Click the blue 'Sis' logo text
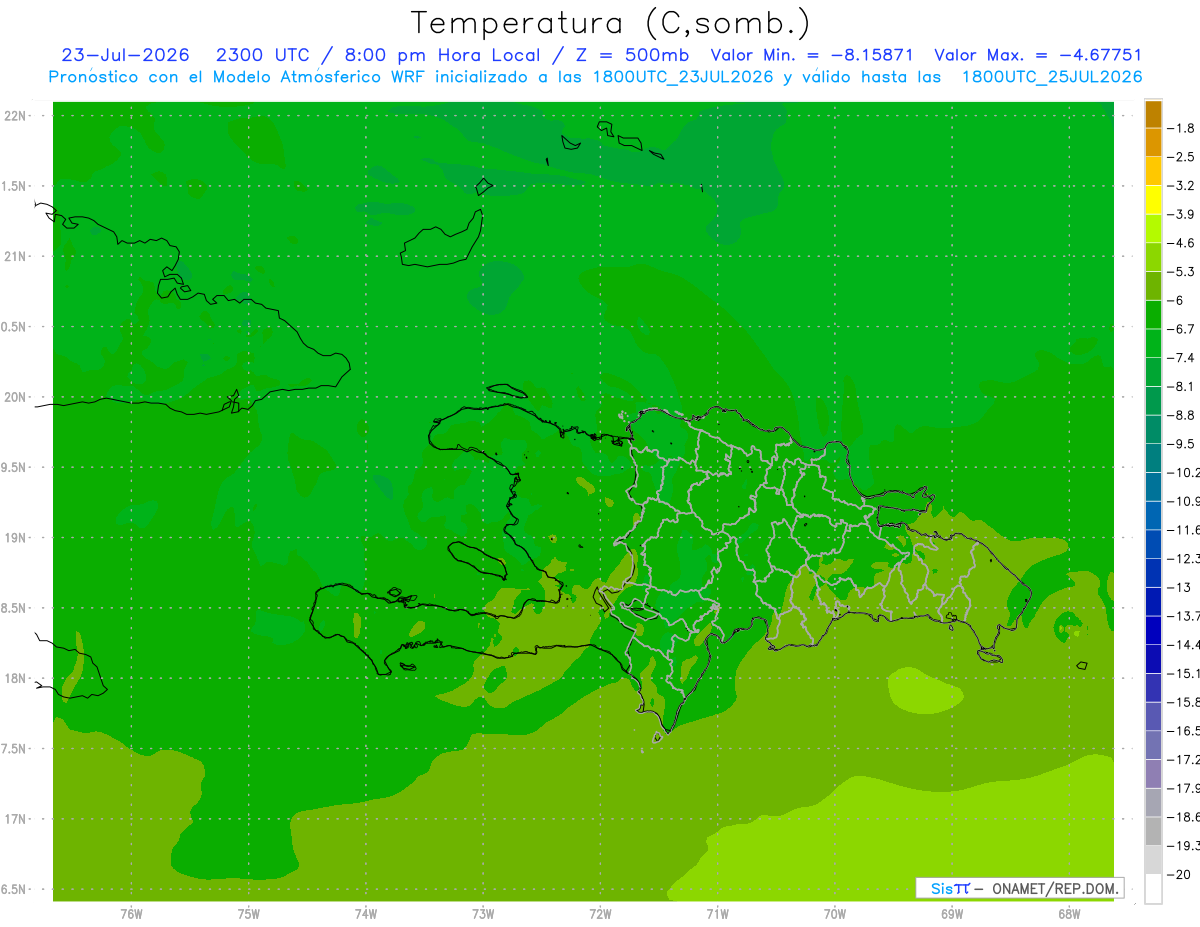Screen dimensions: 1200x927 tap(941, 888)
